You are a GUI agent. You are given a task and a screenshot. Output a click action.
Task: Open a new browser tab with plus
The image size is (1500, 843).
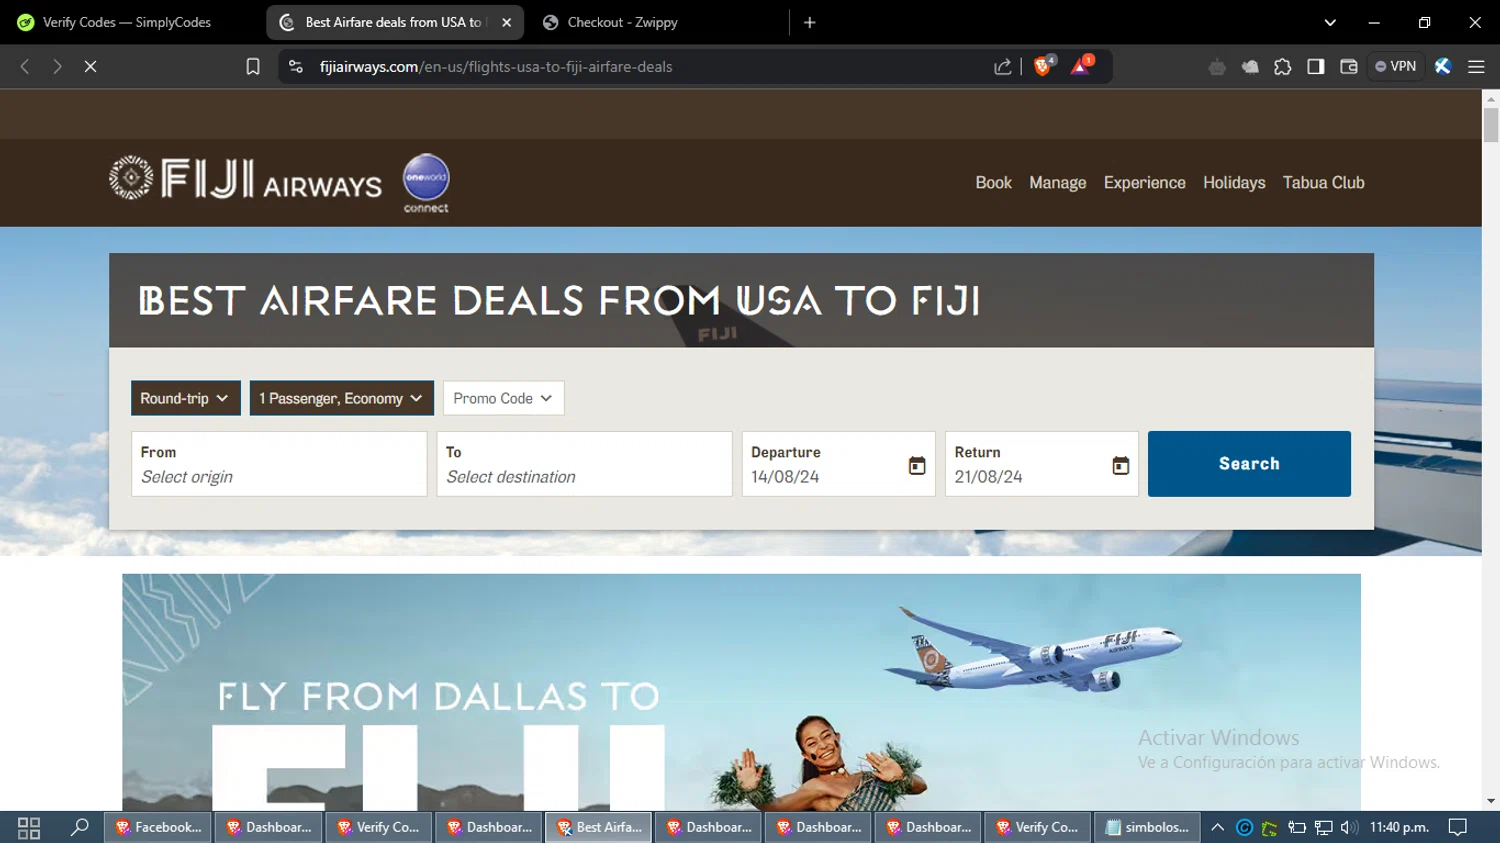(810, 22)
